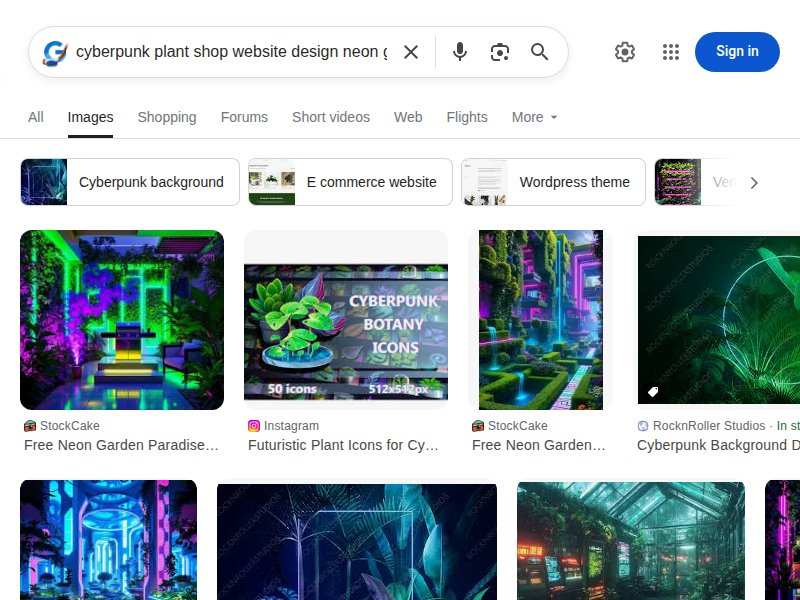The width and height of the screenshot is (800, 600).
Task: Click the Google logo in search bar
Action: click(53, 51)
